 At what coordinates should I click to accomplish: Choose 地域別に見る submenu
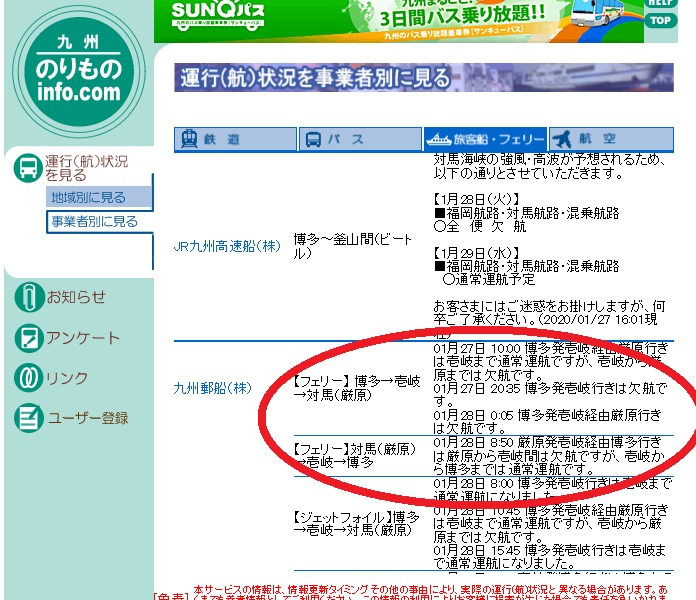pos(99,197)
